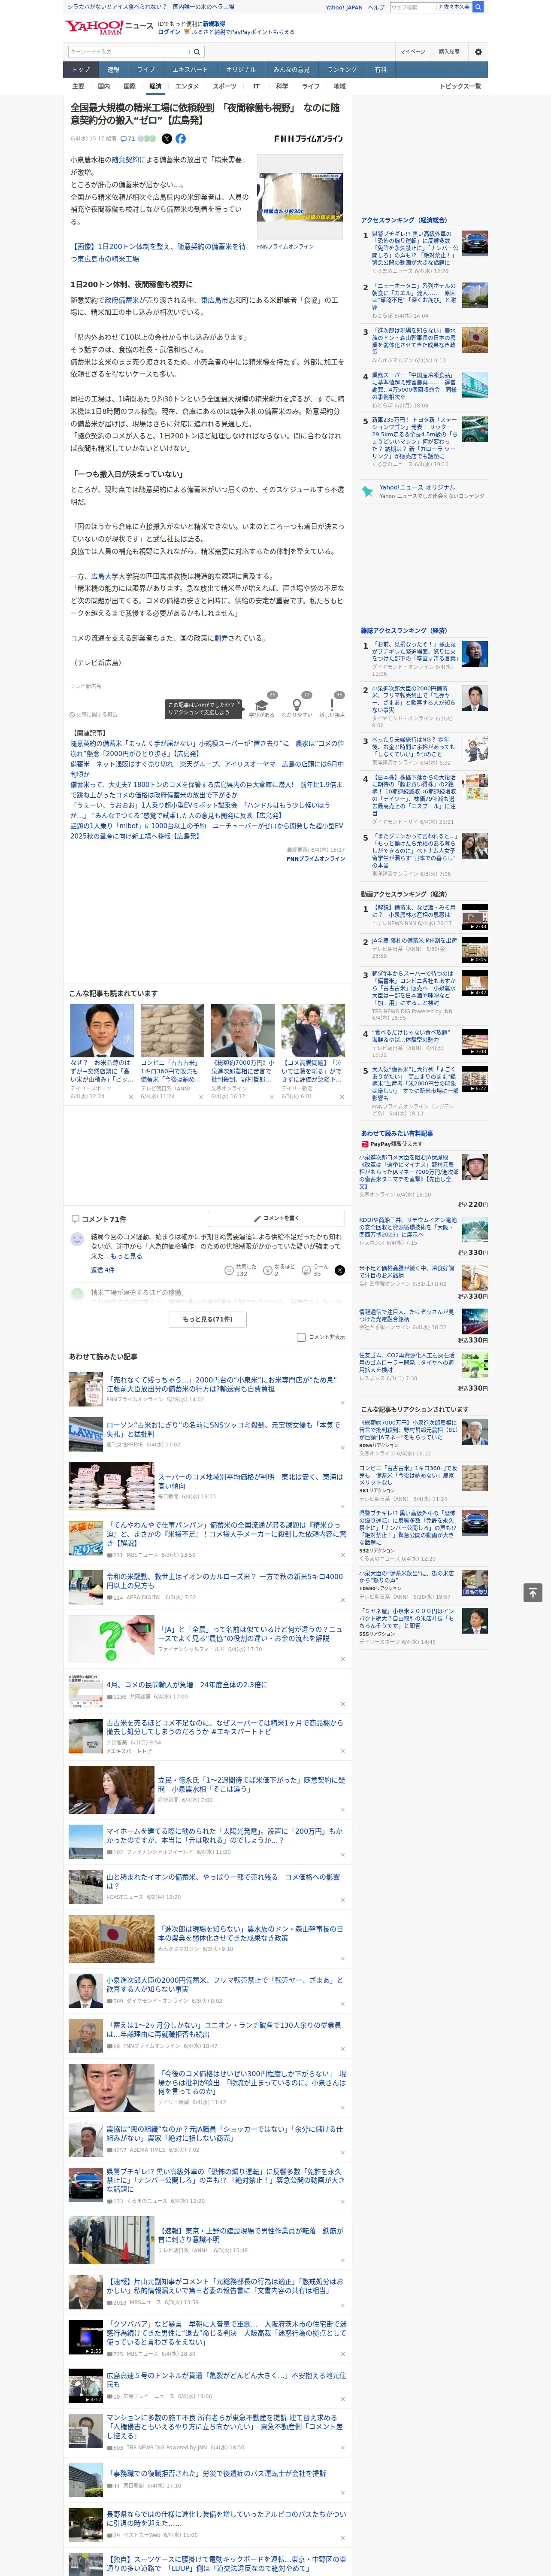The width and height of the screenshot is (551, 2576).
Task: Open article 4月、コメの民間輸入が急増
Action: point(187,1685)
